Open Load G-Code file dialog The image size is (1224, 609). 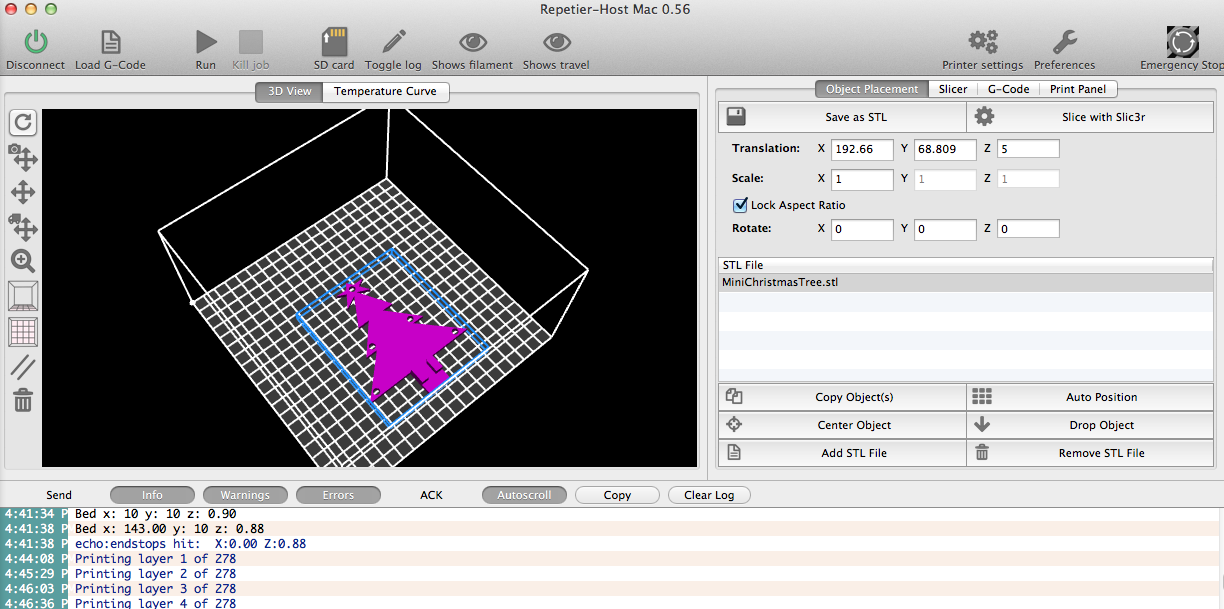pos(110,42)
